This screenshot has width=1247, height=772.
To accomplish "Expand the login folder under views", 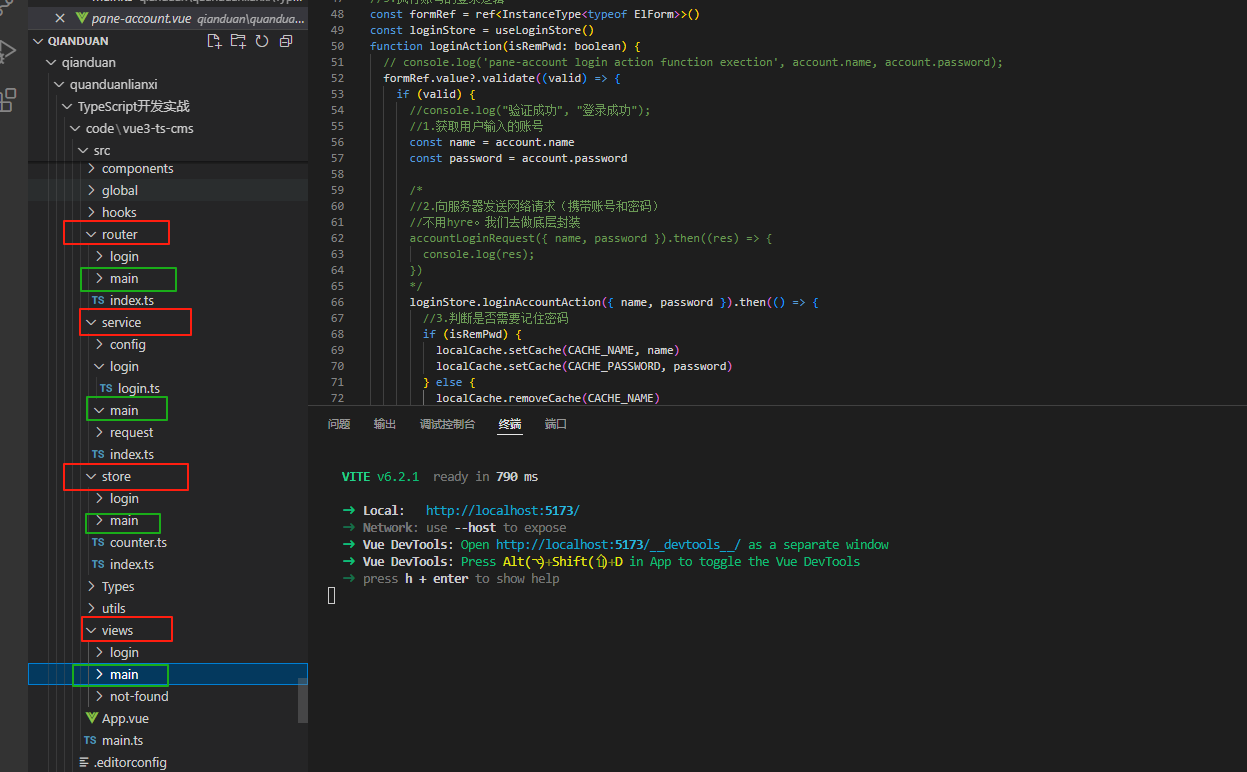I will point(100,652).
